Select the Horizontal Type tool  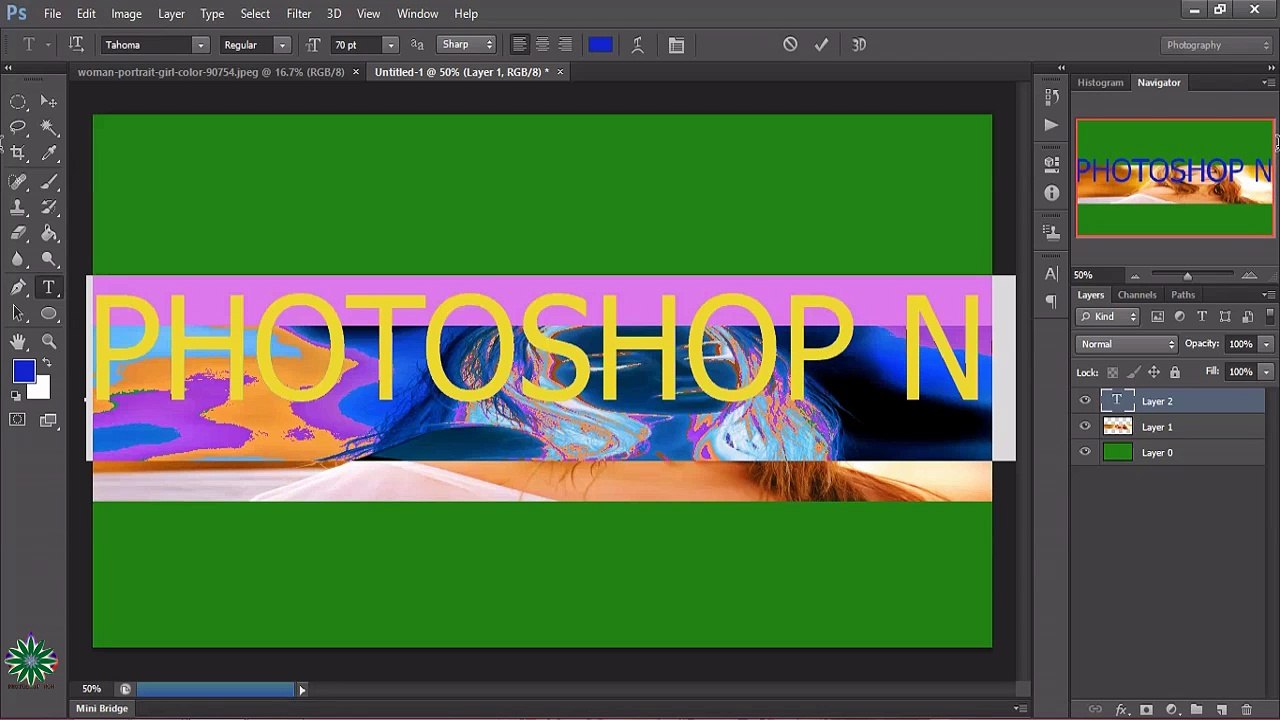[49, 288]
